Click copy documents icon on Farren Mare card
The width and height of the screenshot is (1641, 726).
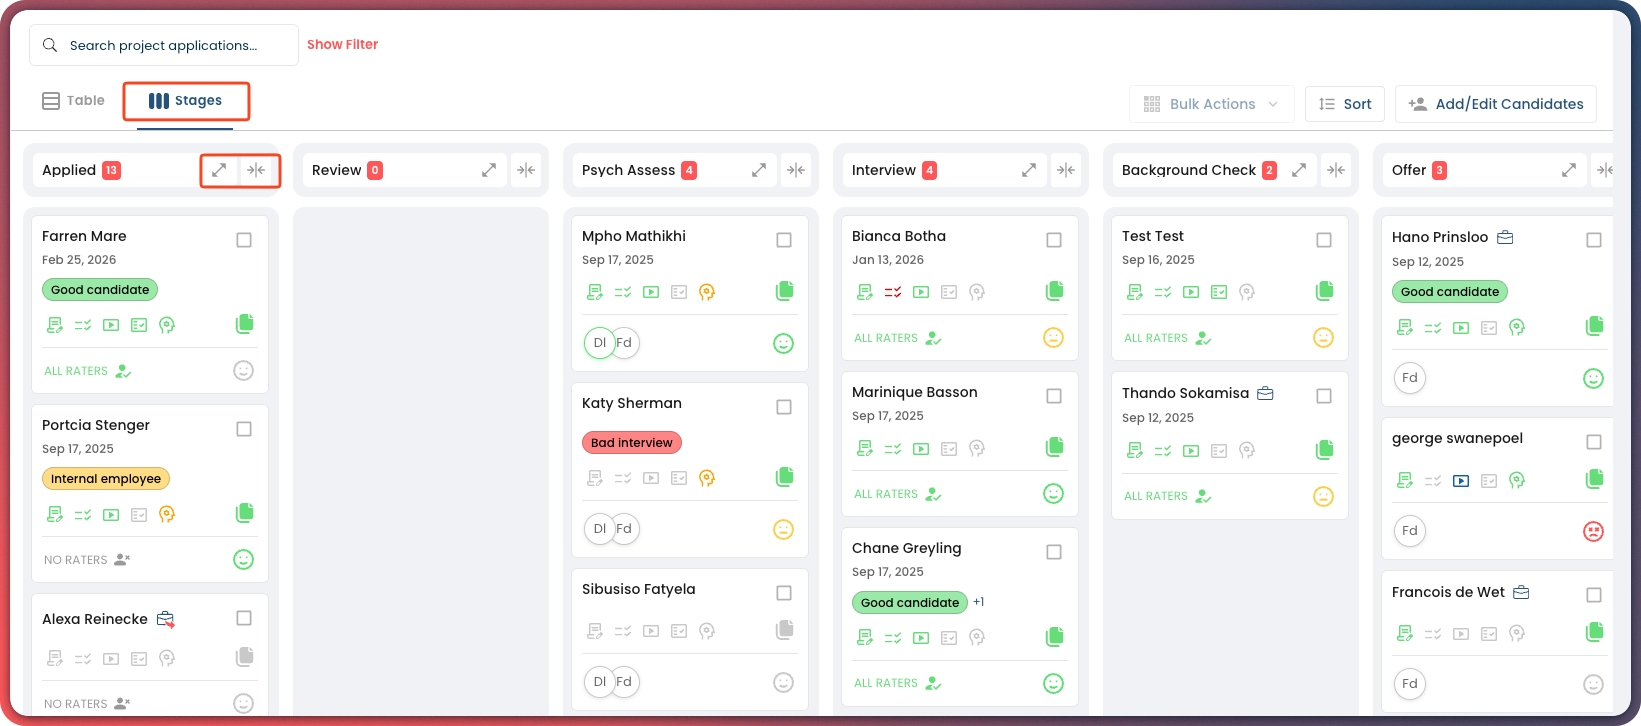pyautogui.click(x=244, y=324)
